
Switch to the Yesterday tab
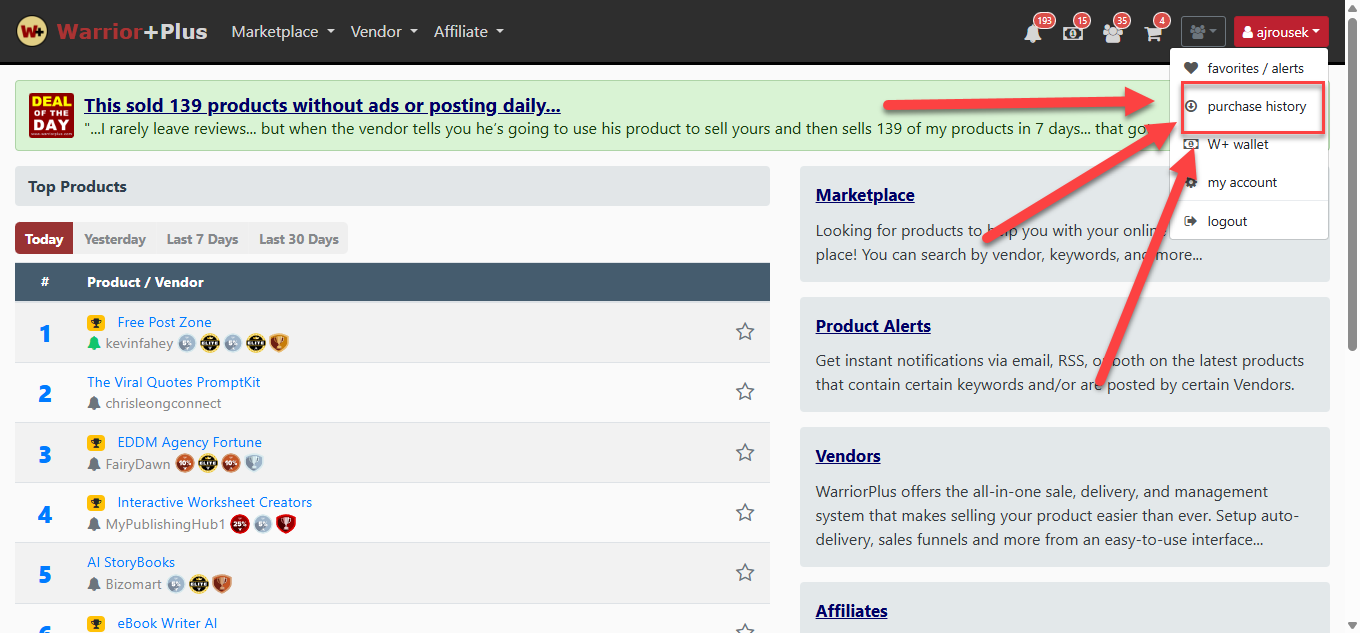(x=115, y=239)
